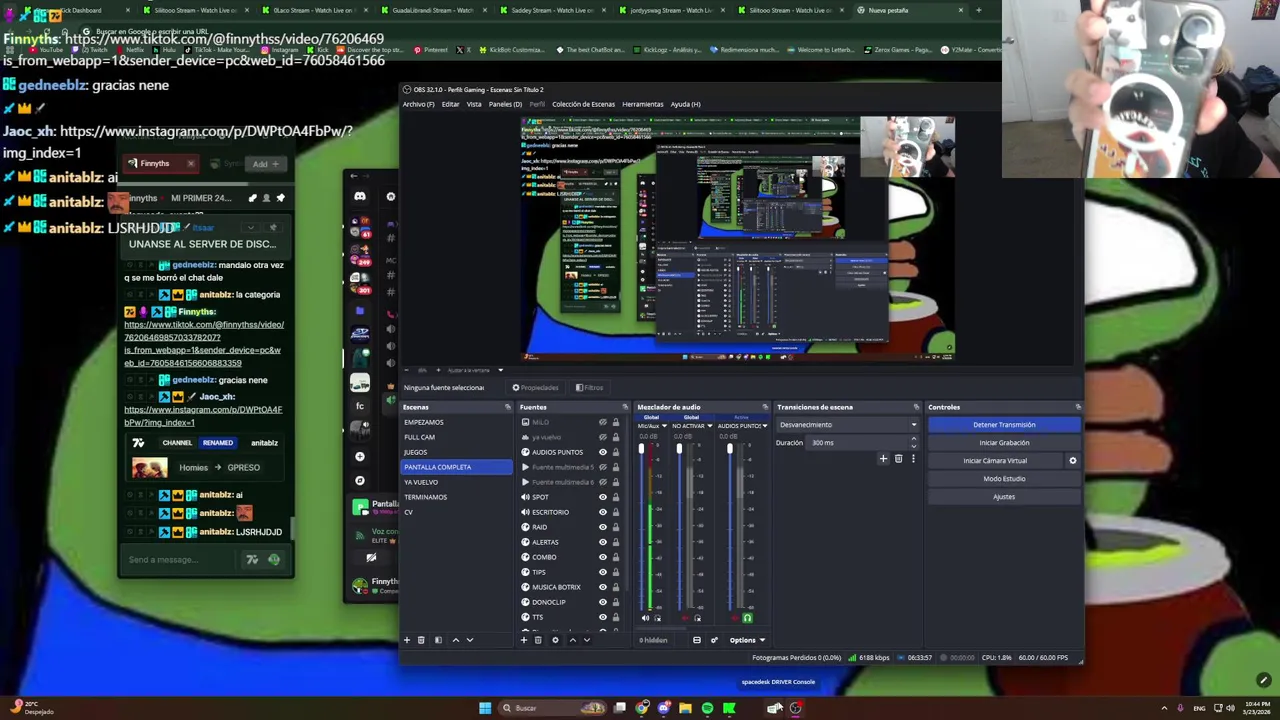Add a server in Discord sidebar
This screenshot has height=720, width=1280.
360,457
